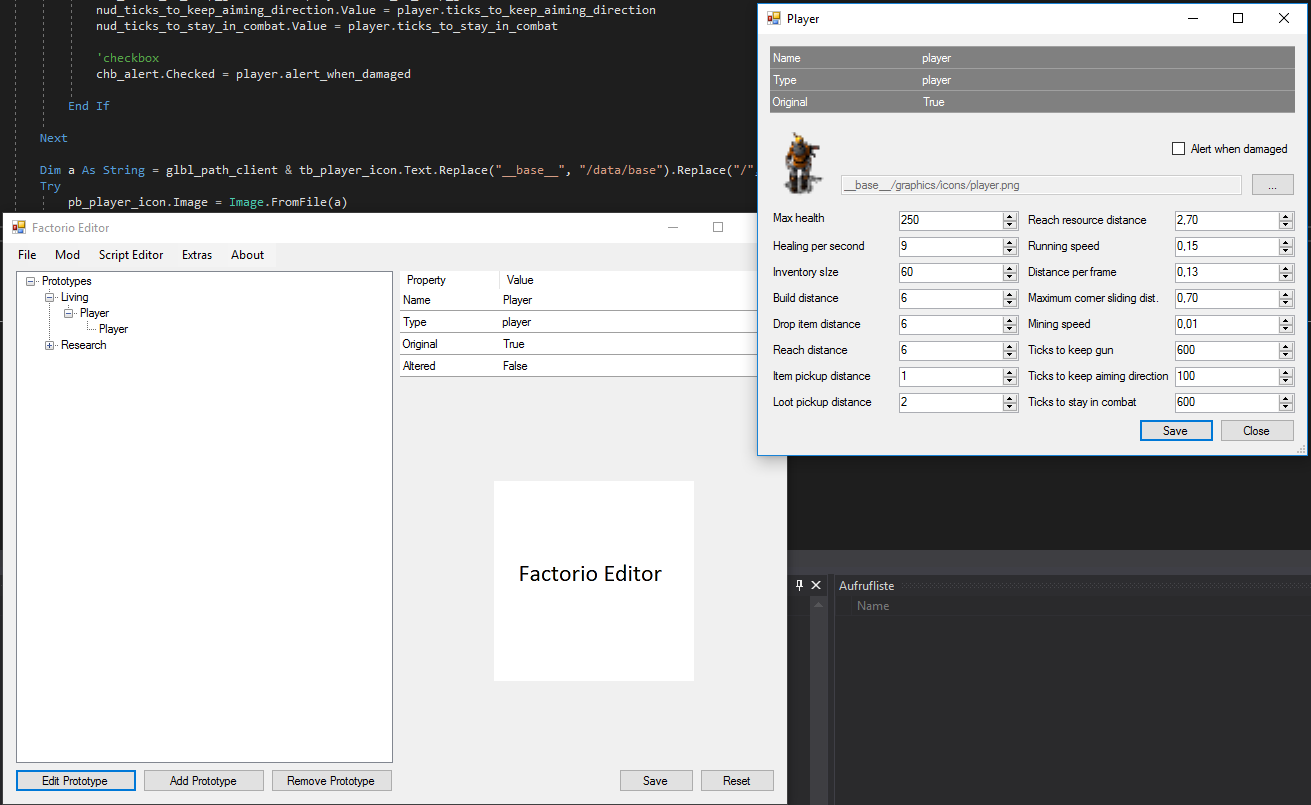1311x805 pixels.
Task: Click the Mining speed value field
Action: [1226, 324]
